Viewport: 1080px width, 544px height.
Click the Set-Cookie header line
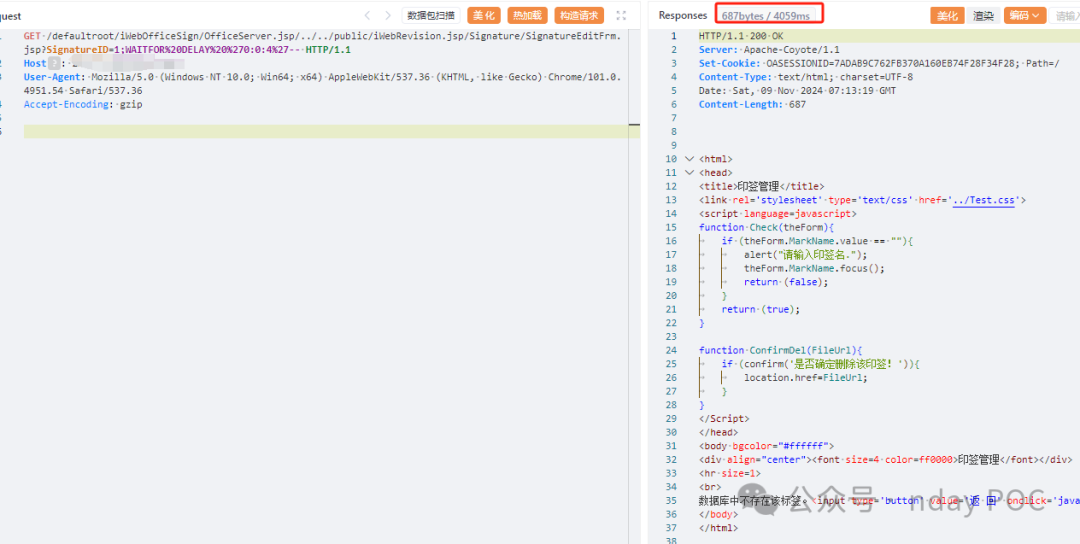(879, 63)
